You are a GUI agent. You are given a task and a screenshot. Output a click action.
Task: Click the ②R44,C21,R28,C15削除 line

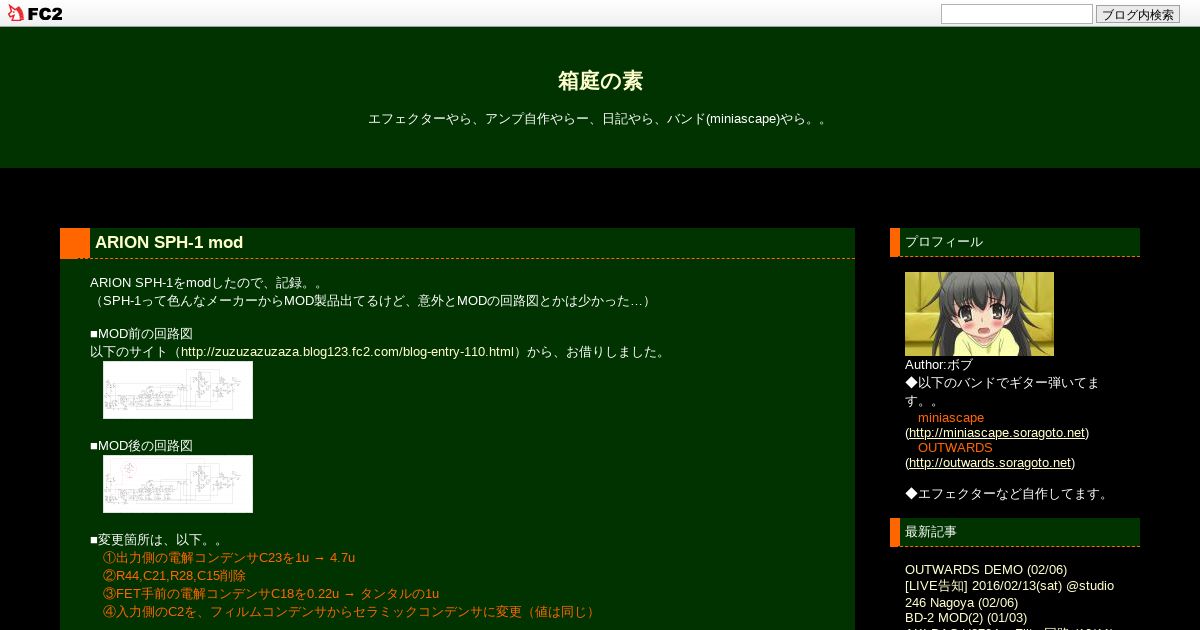click(x=174, y=576)
